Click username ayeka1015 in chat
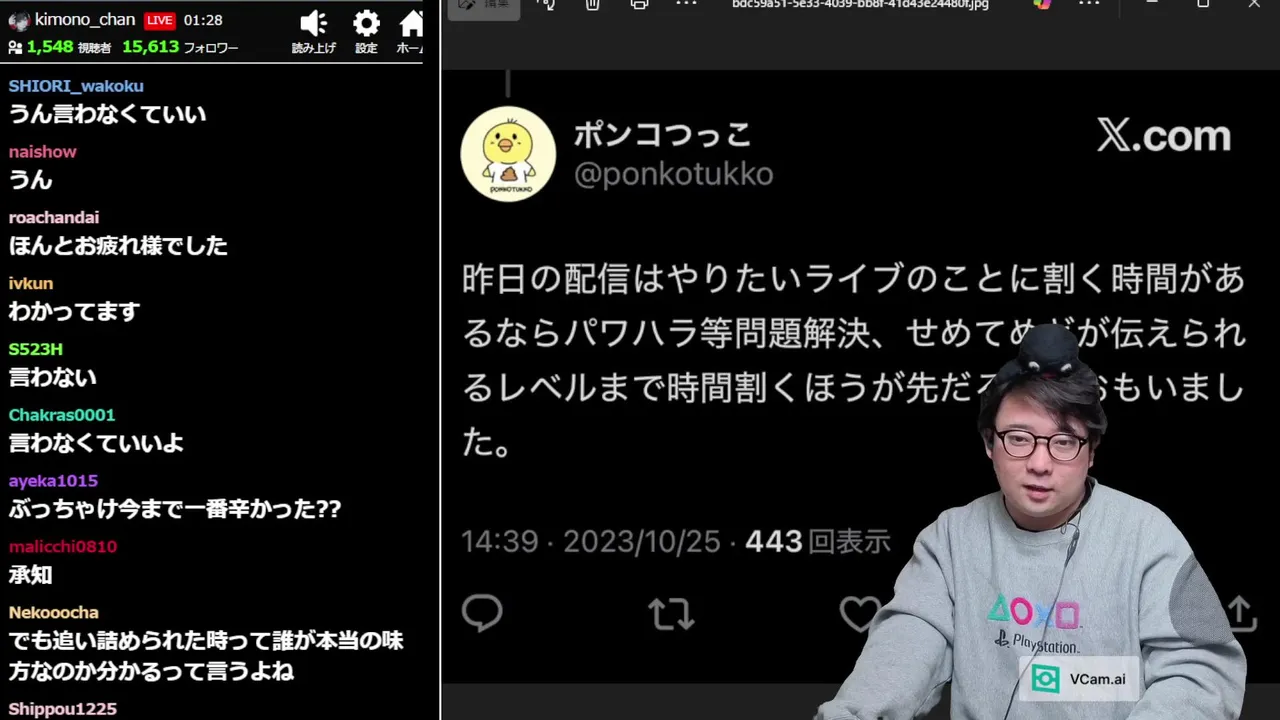The image size is (1280, 720). pos(53,481)
